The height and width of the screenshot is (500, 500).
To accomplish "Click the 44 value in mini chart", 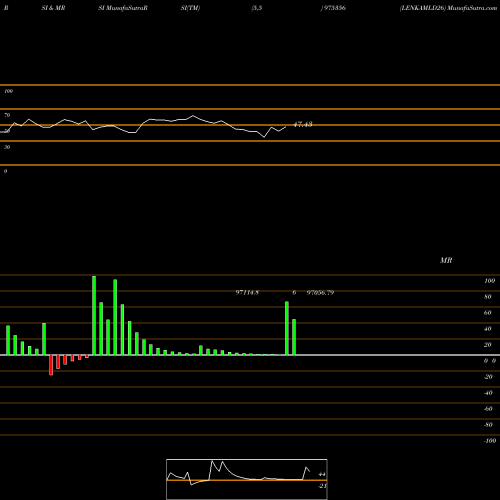I will pos(322,474).
